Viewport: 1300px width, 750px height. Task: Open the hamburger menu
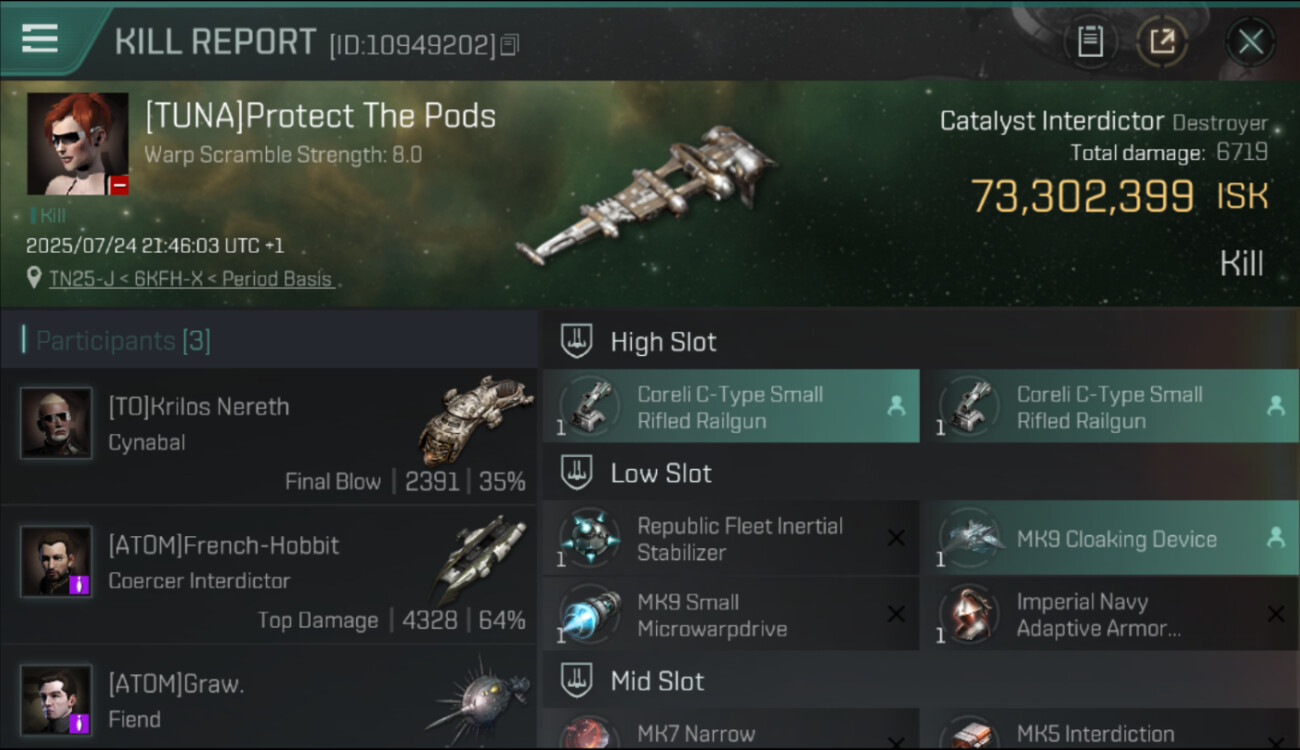tap(39, 39)
